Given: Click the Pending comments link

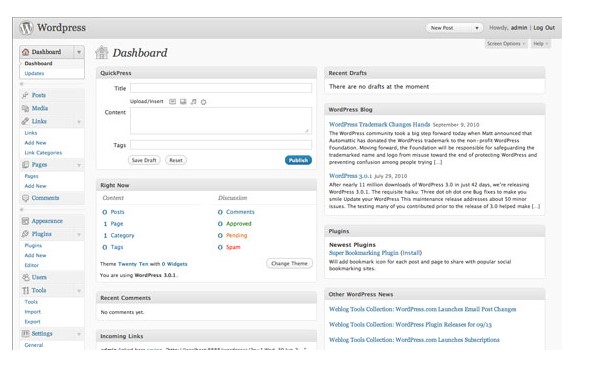Looking at the screenshot, I should pos(237,235).
